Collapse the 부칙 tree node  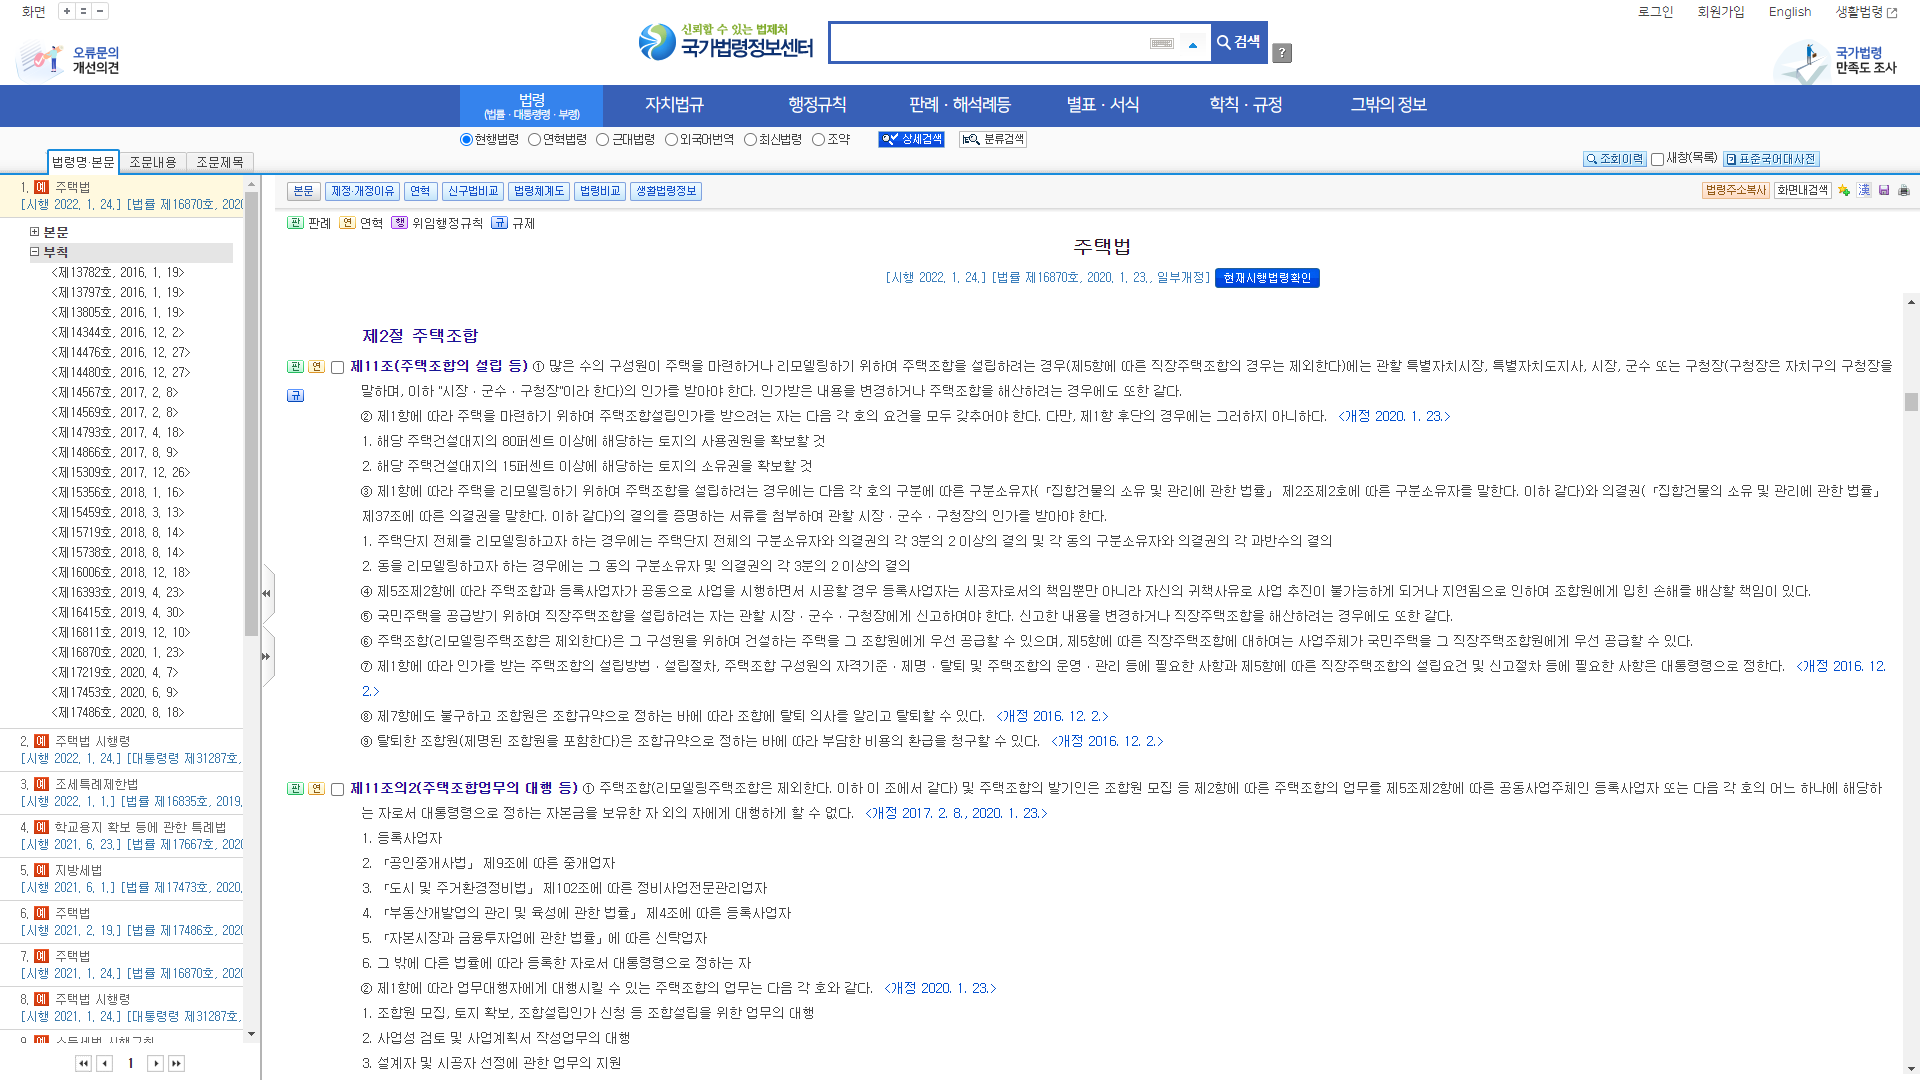(35, 252)
